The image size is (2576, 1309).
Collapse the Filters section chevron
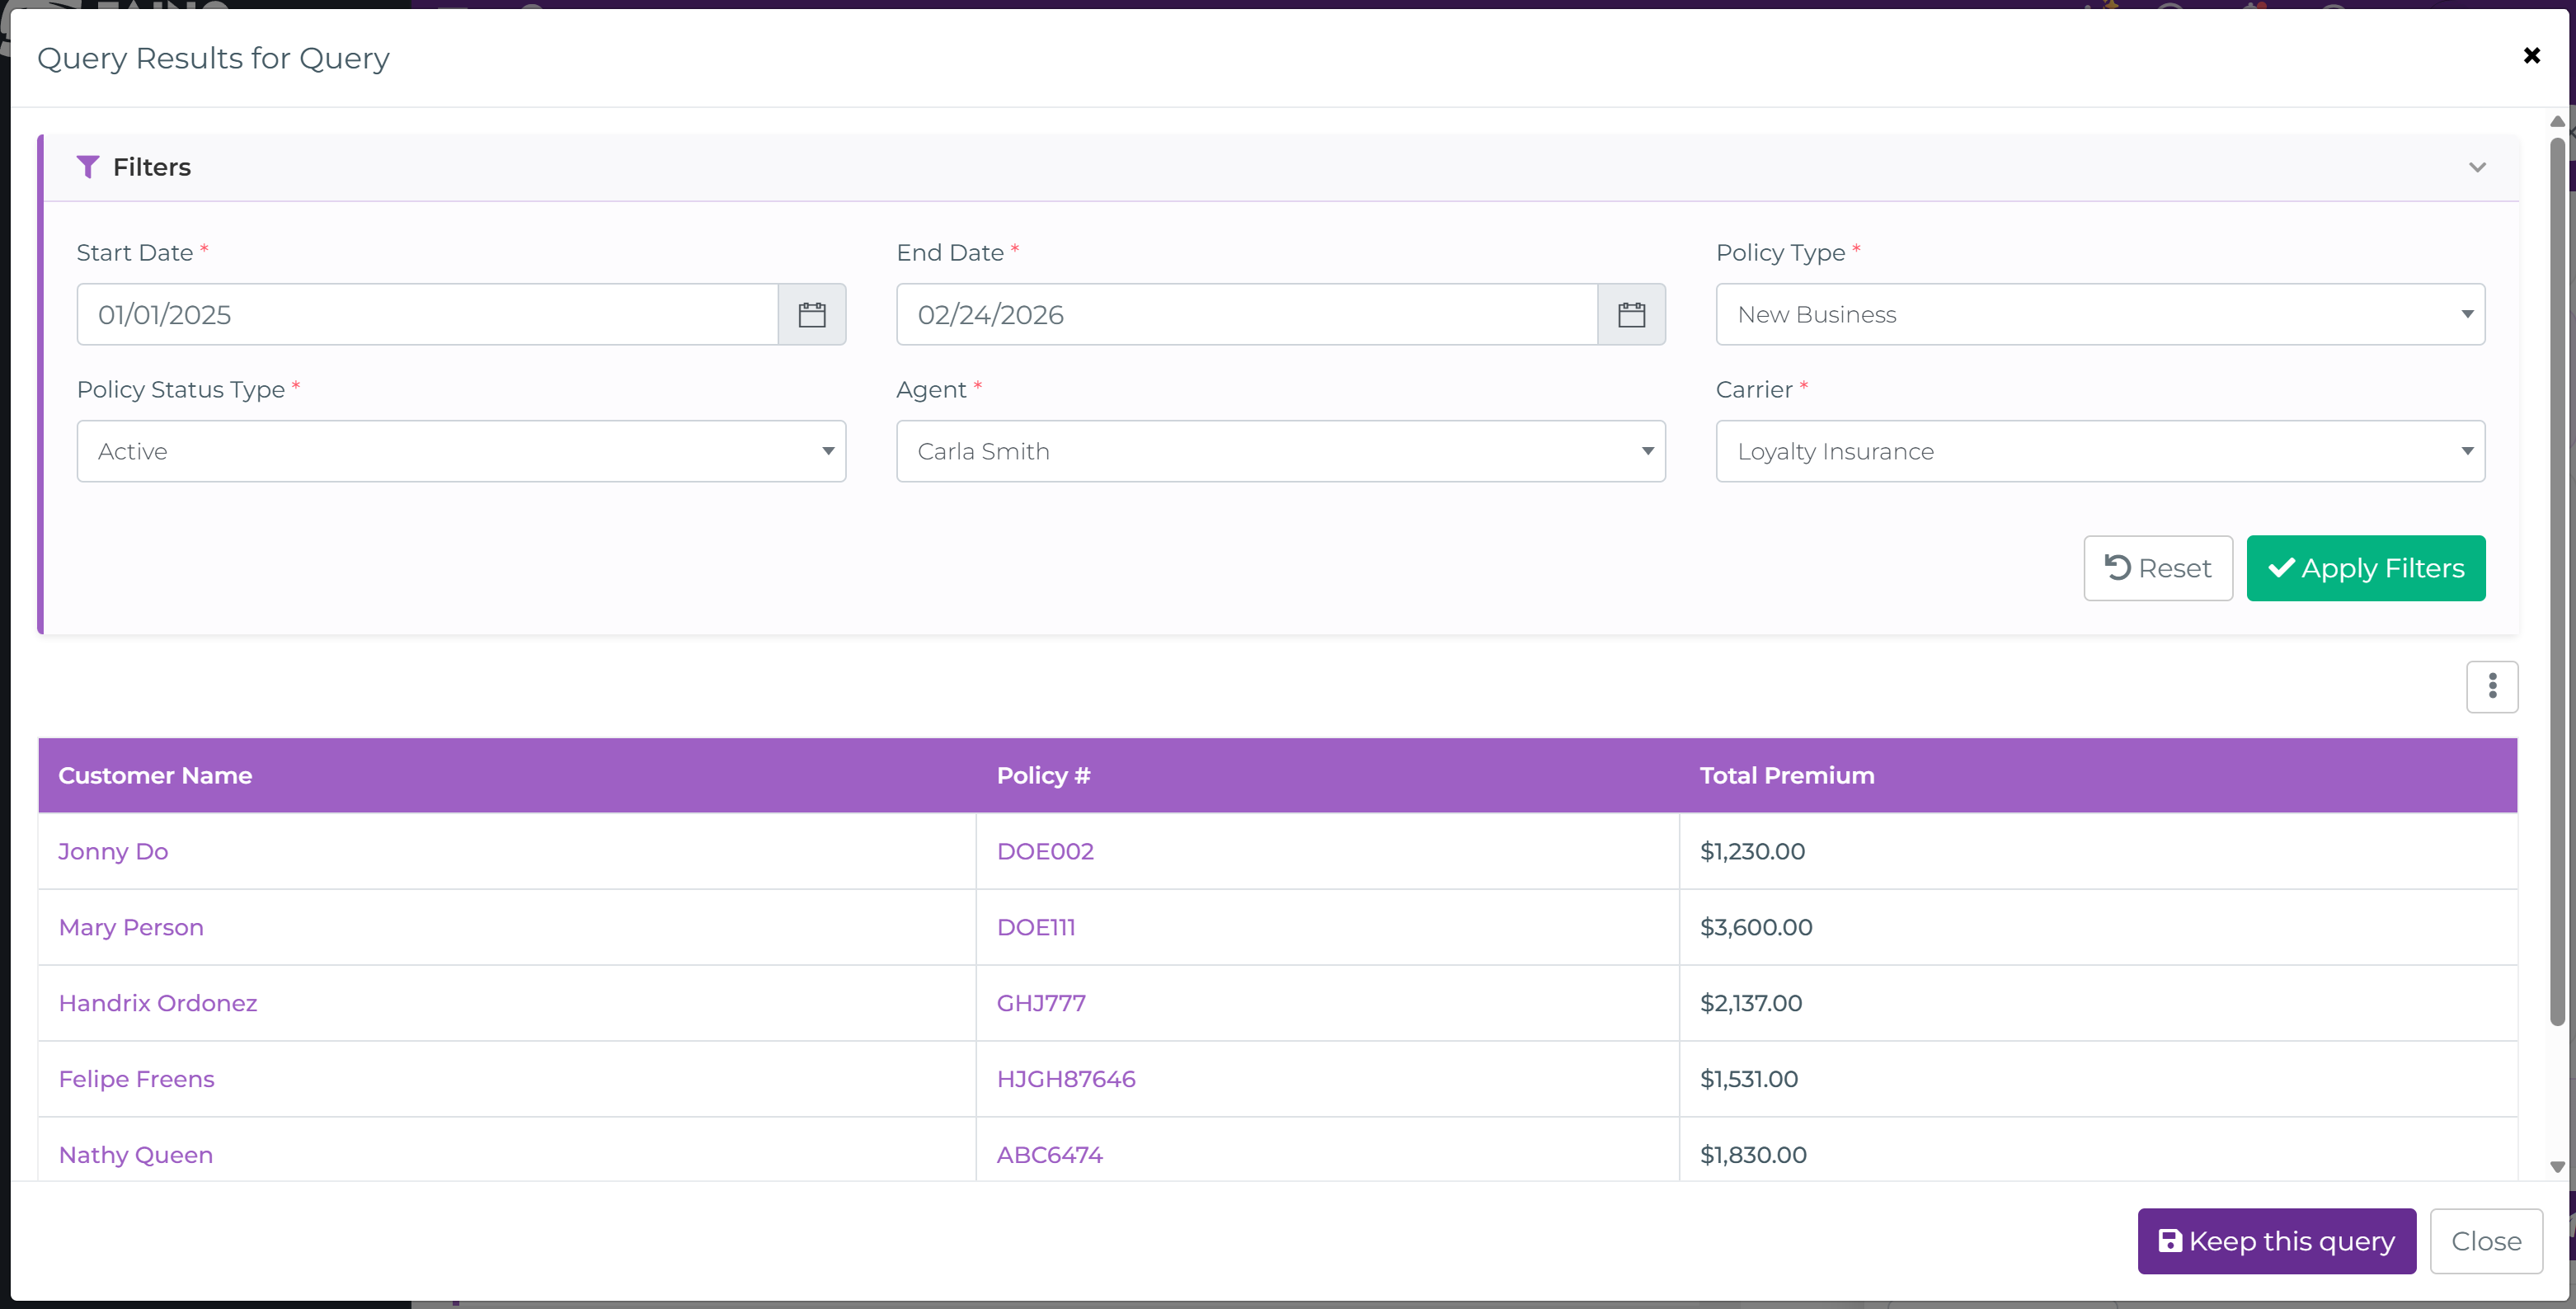(x=2476, y=167)
